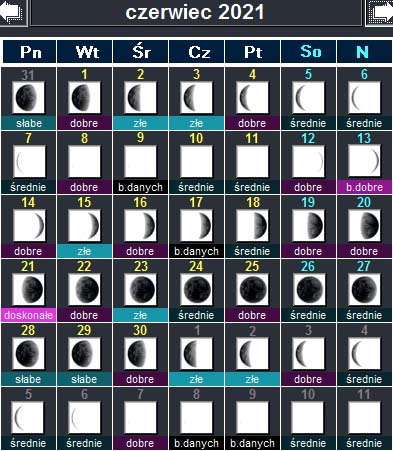Click the doskonałe rating under day 21
393x451 pixels.
(28, 315)
